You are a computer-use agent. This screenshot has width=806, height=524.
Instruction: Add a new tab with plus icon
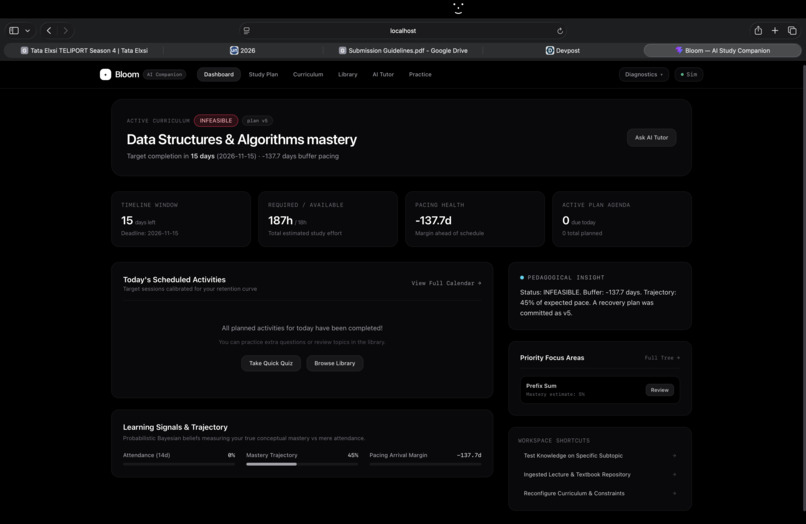tap(775, 31)
